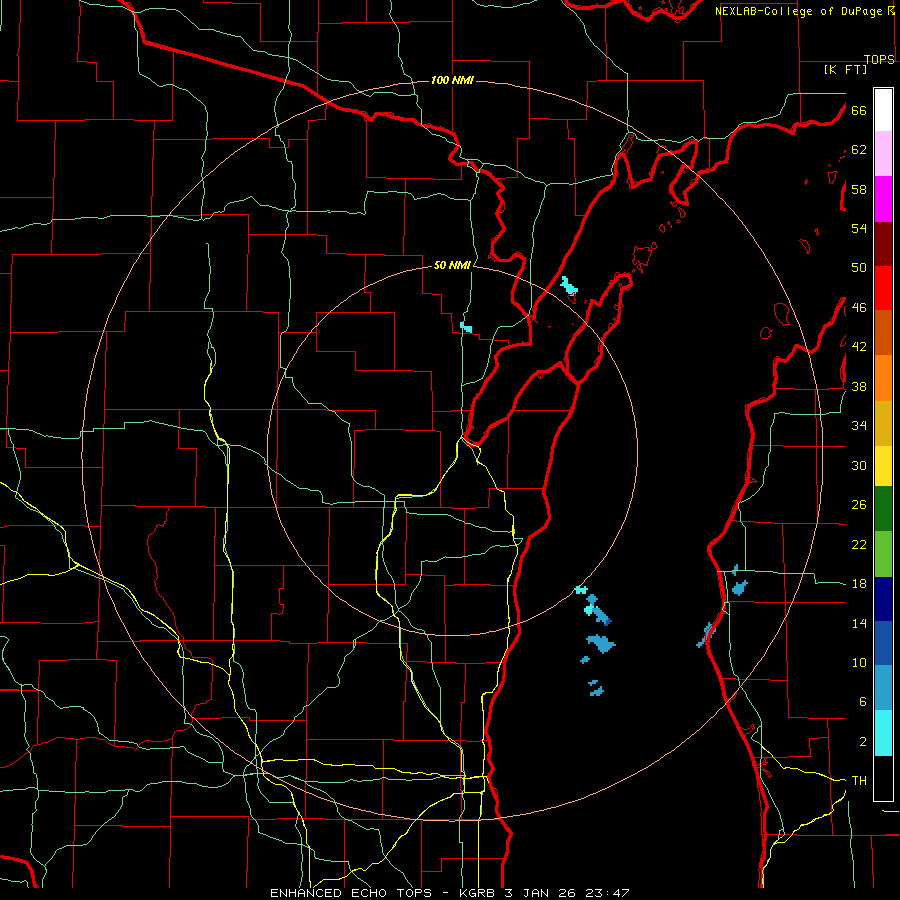Click the navy blue legend swatch
The height and width of the screenshot is (900, 900).
883,599
